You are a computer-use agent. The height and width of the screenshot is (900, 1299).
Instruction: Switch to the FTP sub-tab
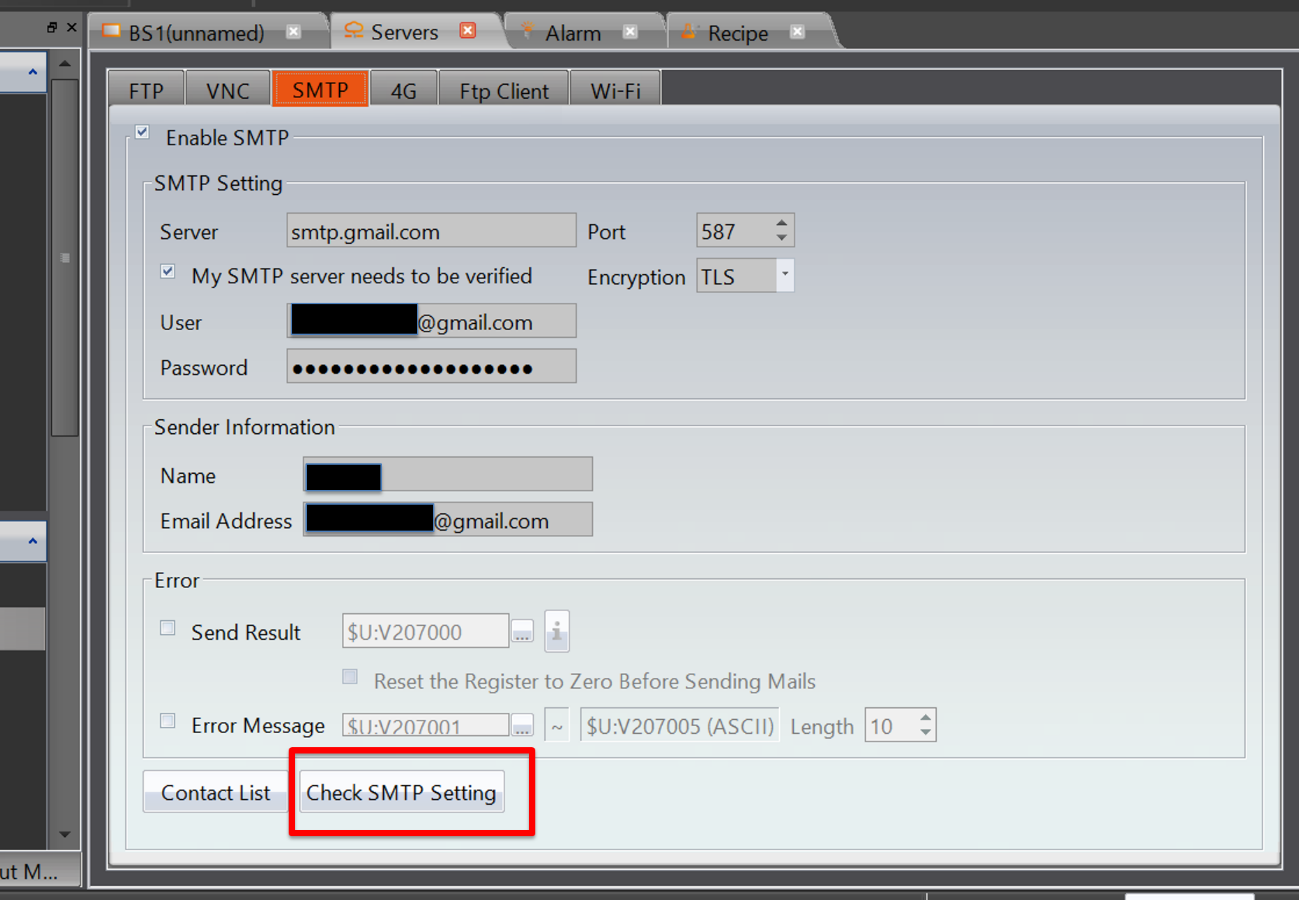coord(146,90)
